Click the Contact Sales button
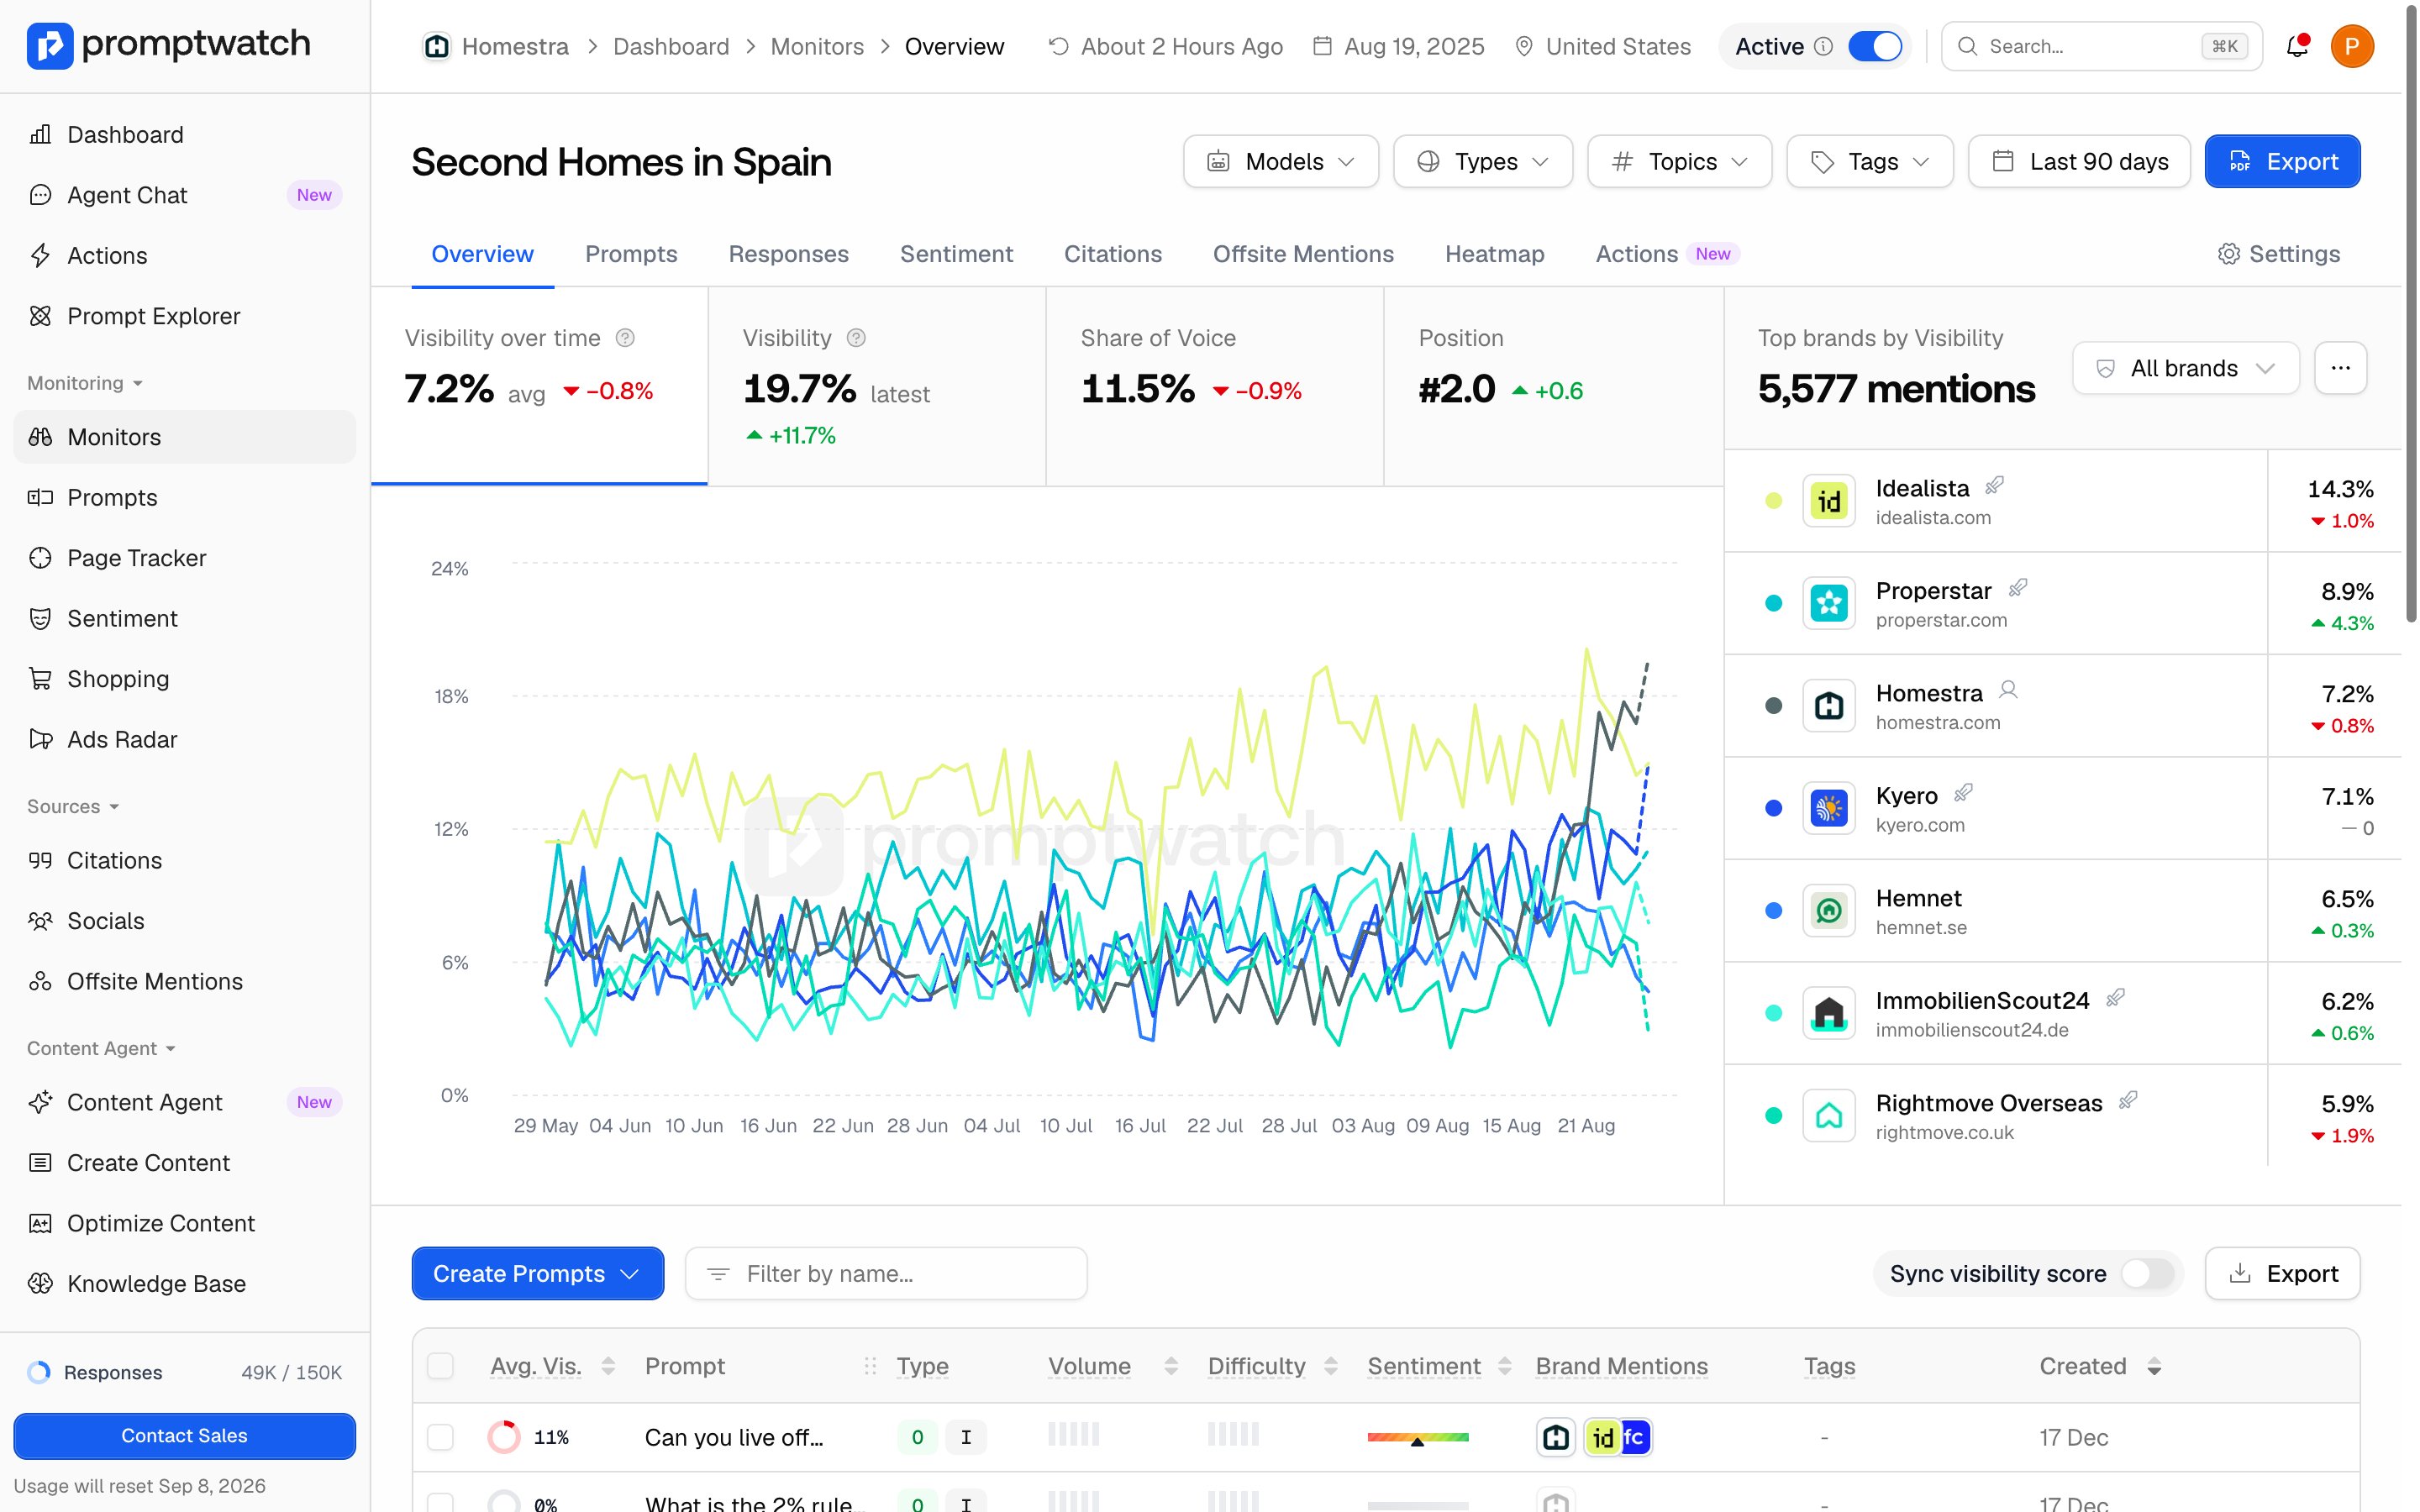The image size is (2420, 1512). (x=184, y=1436)
